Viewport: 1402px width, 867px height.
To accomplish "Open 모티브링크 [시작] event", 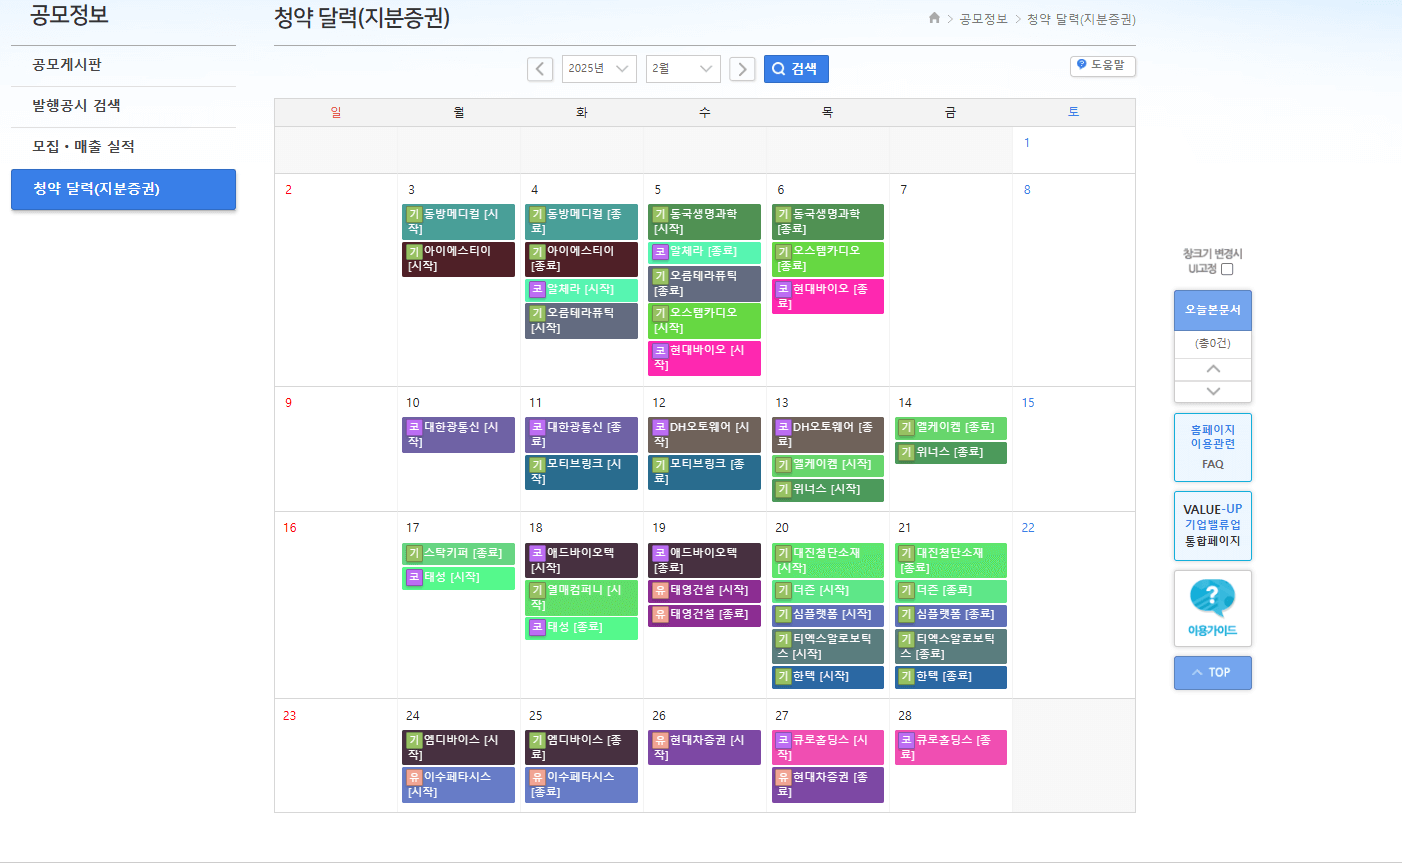I will click(x=581, y=472).
